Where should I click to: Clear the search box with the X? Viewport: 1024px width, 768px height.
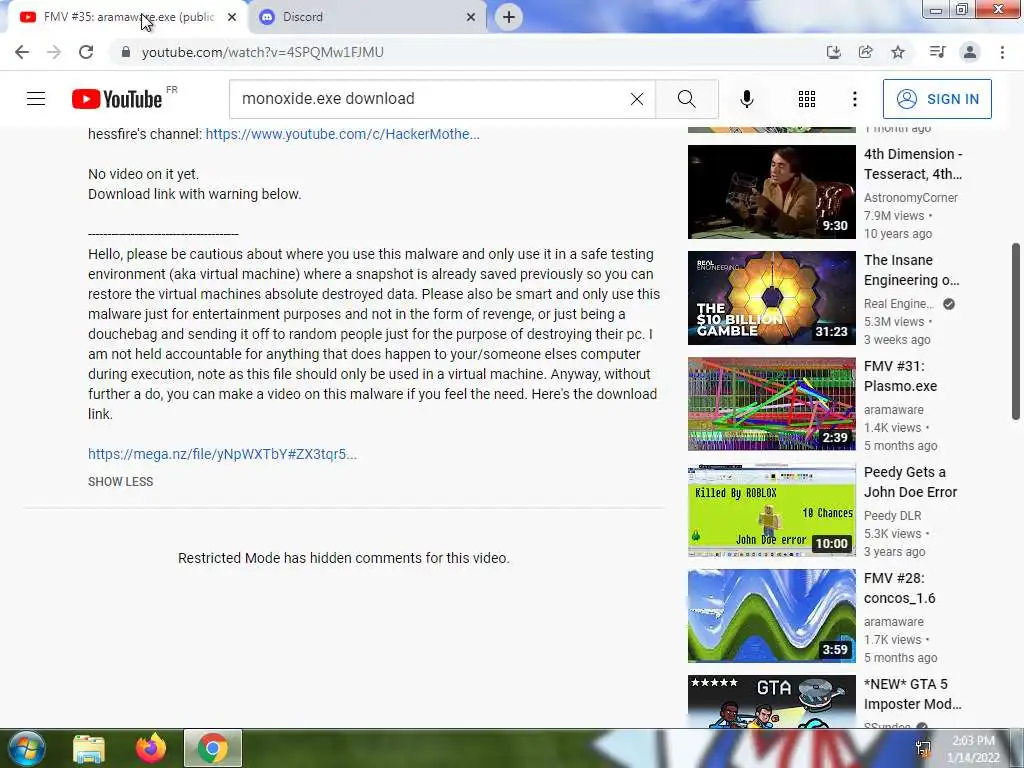click(x=637, y=99)
